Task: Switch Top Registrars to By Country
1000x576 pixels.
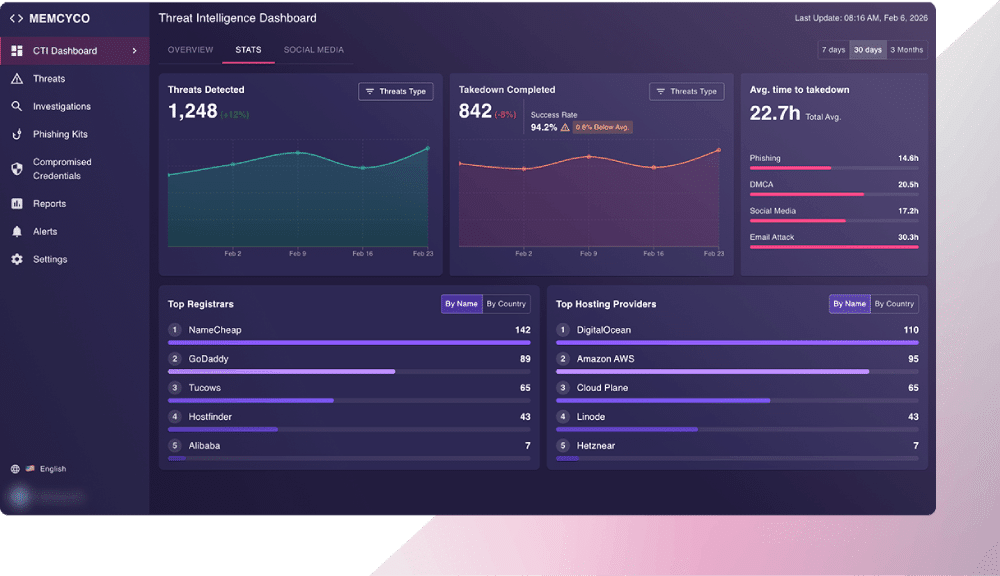Action: tap(506, 304)
